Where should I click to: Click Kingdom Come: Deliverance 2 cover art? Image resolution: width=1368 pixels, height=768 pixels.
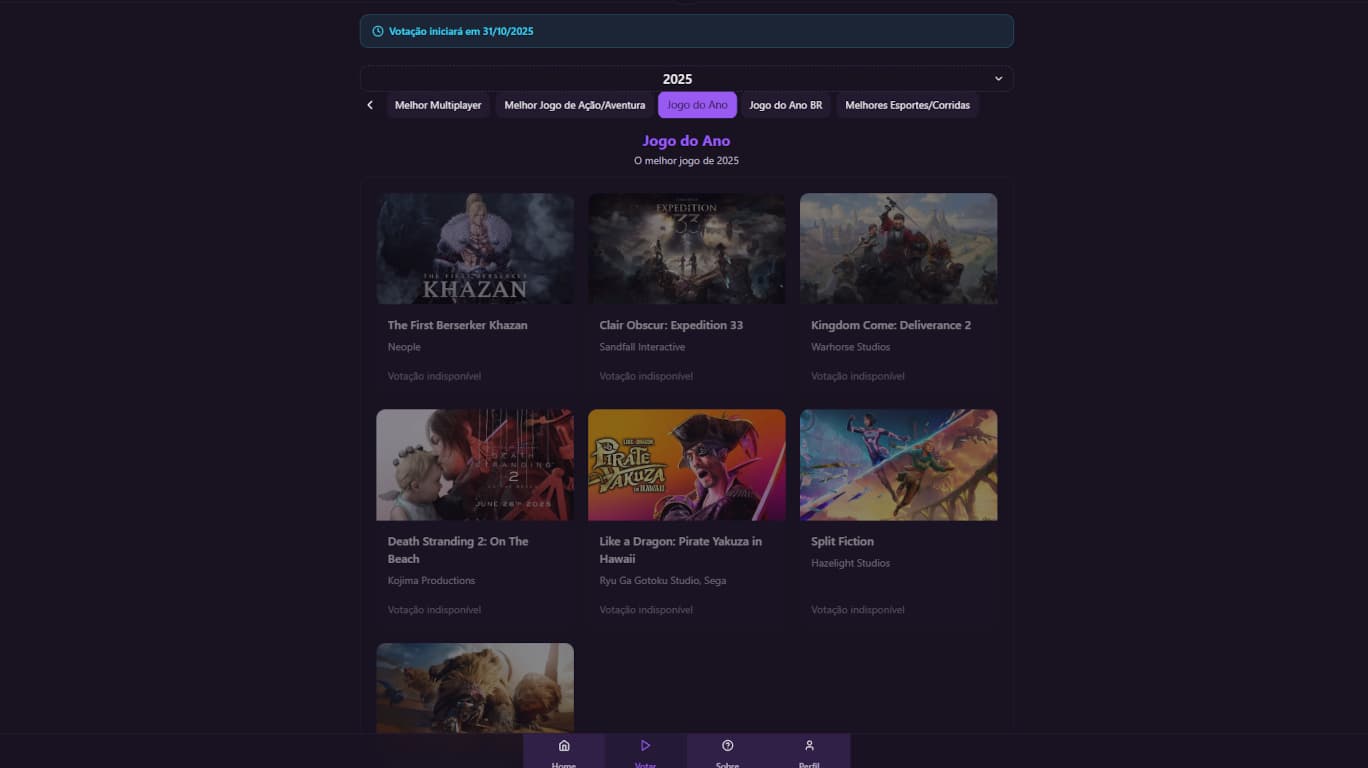pyautogui.click(x=898, y=248)
